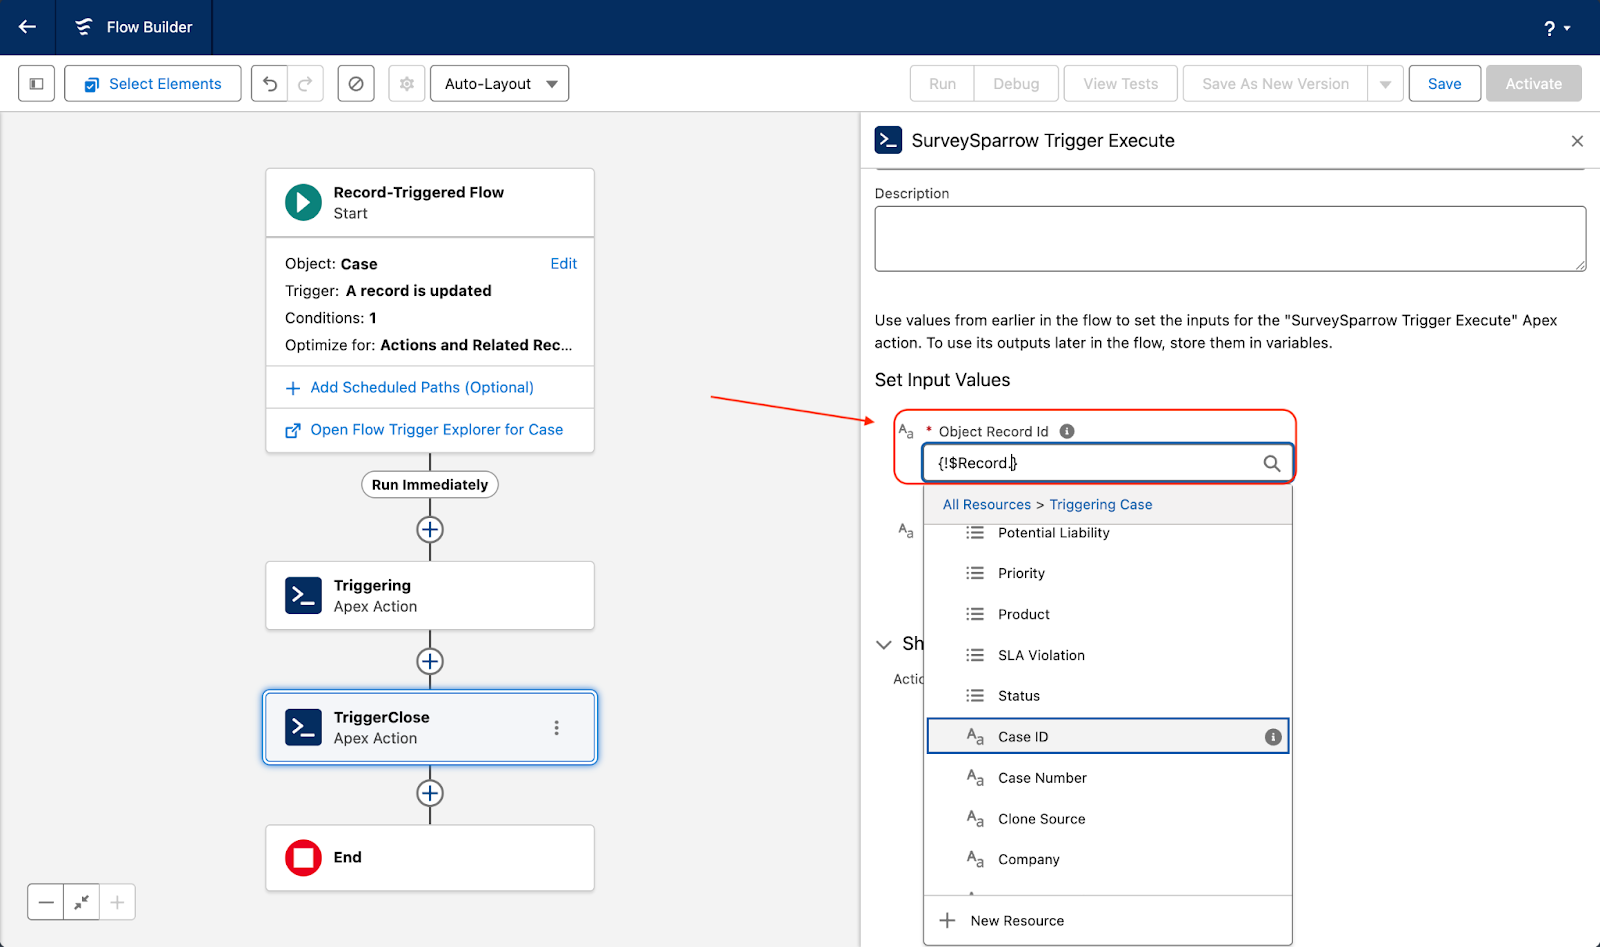Expand the Save As New Version arrow
The height and width of the screenshot is (947, 1600).
point(1385,84)
